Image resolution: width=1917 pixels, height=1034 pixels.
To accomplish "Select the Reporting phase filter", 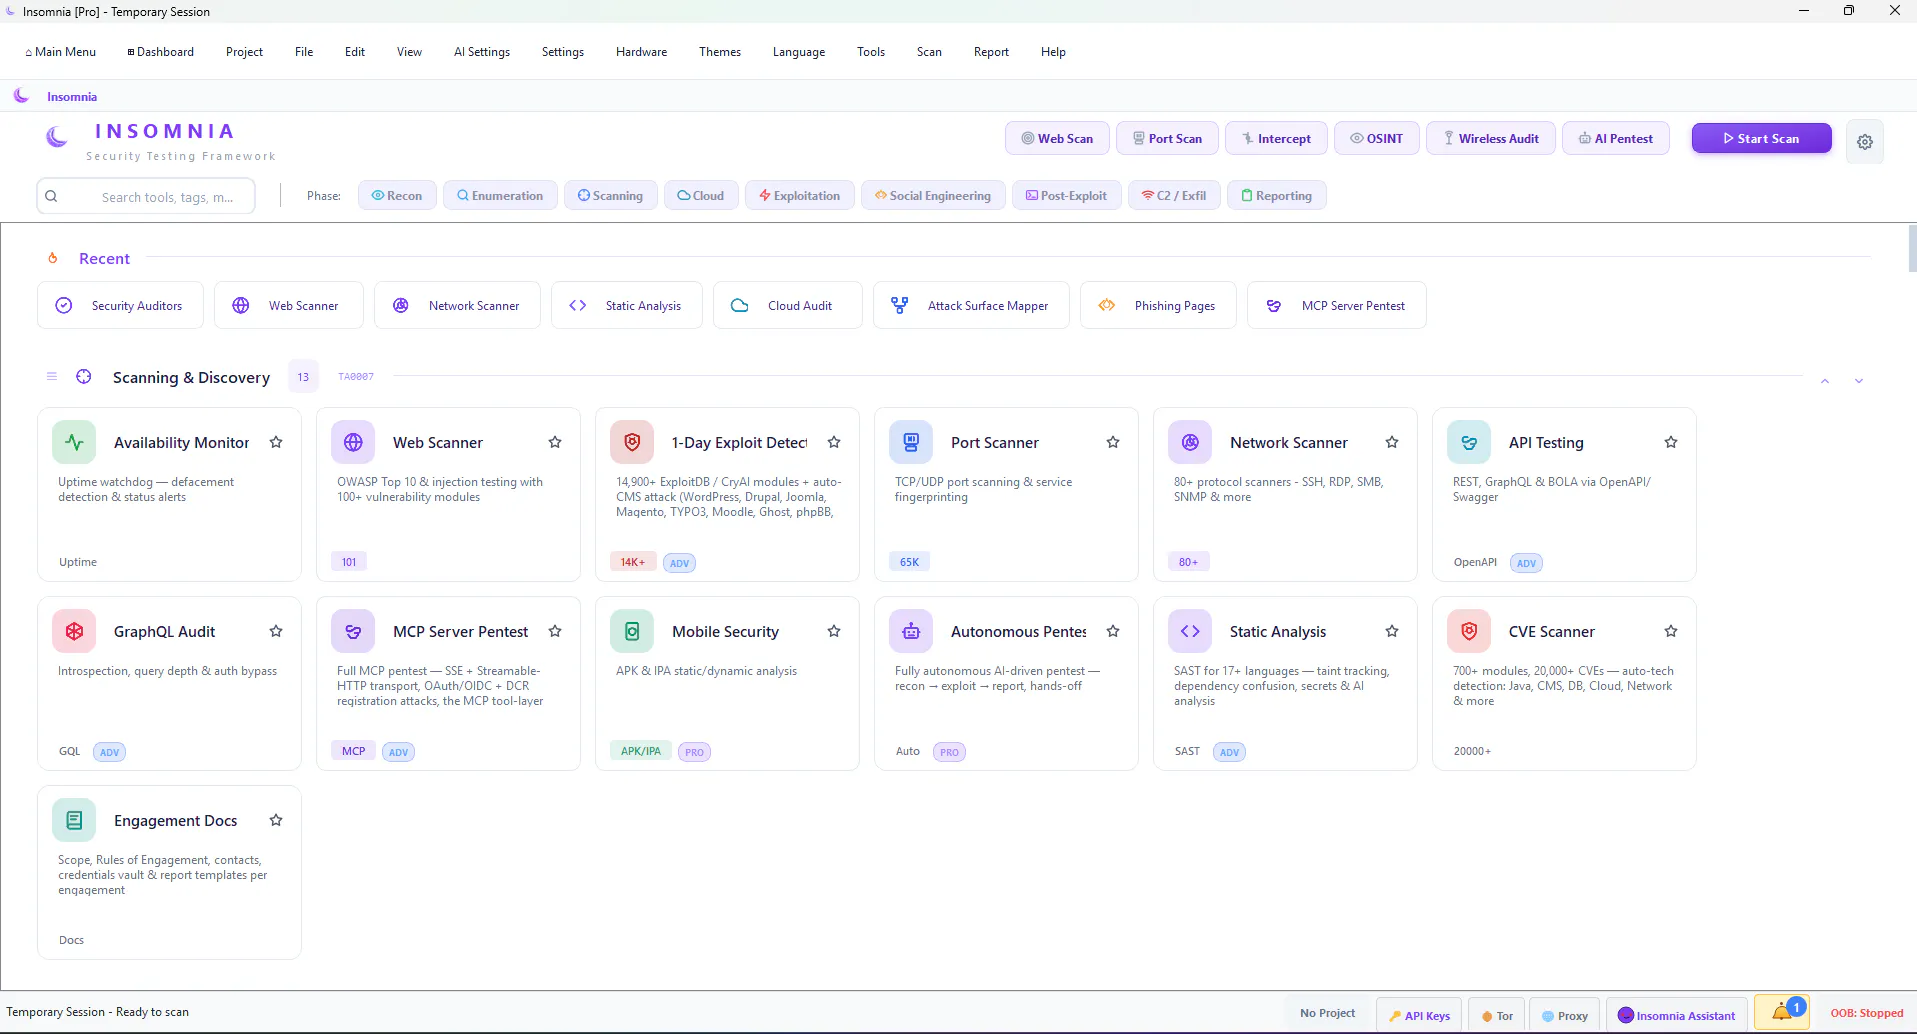I will click(x=1277, y=196).
